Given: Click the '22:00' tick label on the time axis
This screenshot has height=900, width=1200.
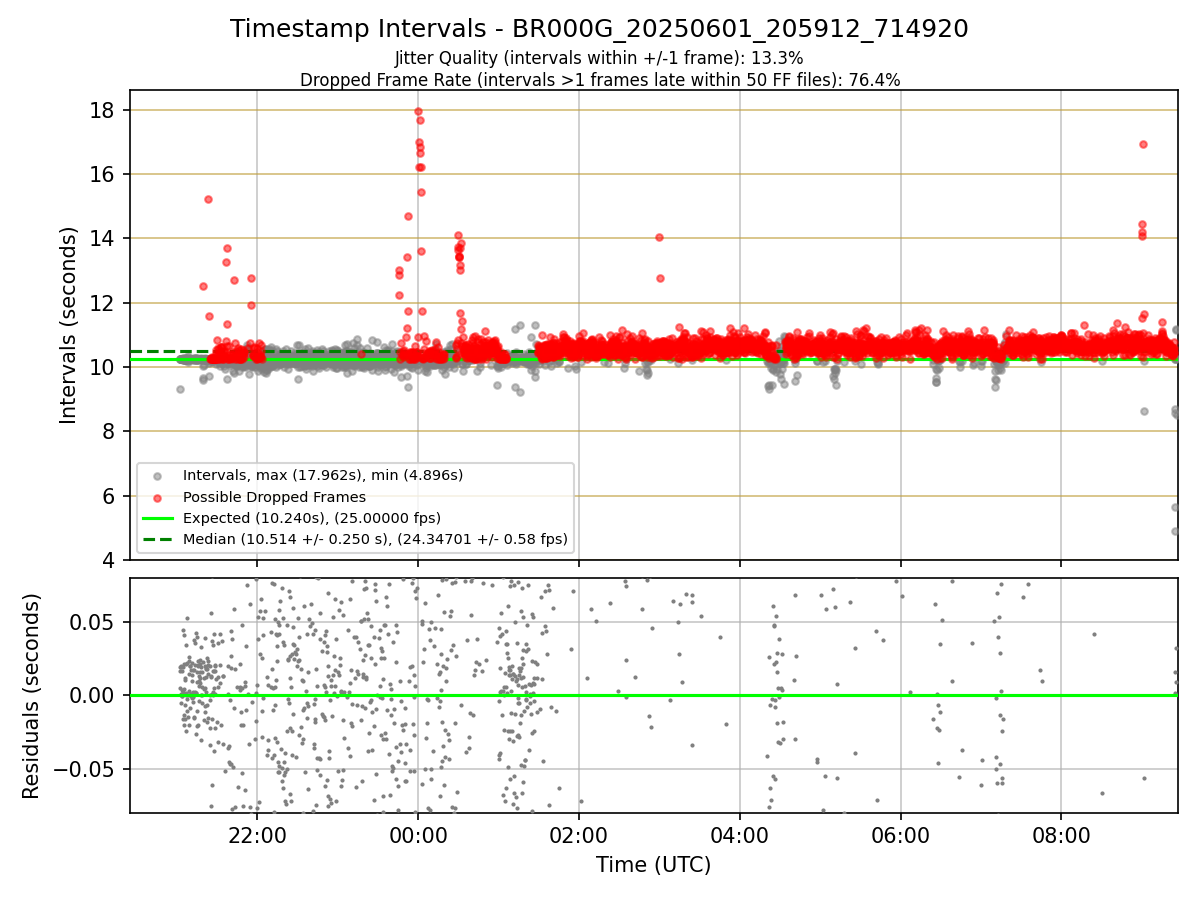Looking at the screenshot, I should click(257, 834).
